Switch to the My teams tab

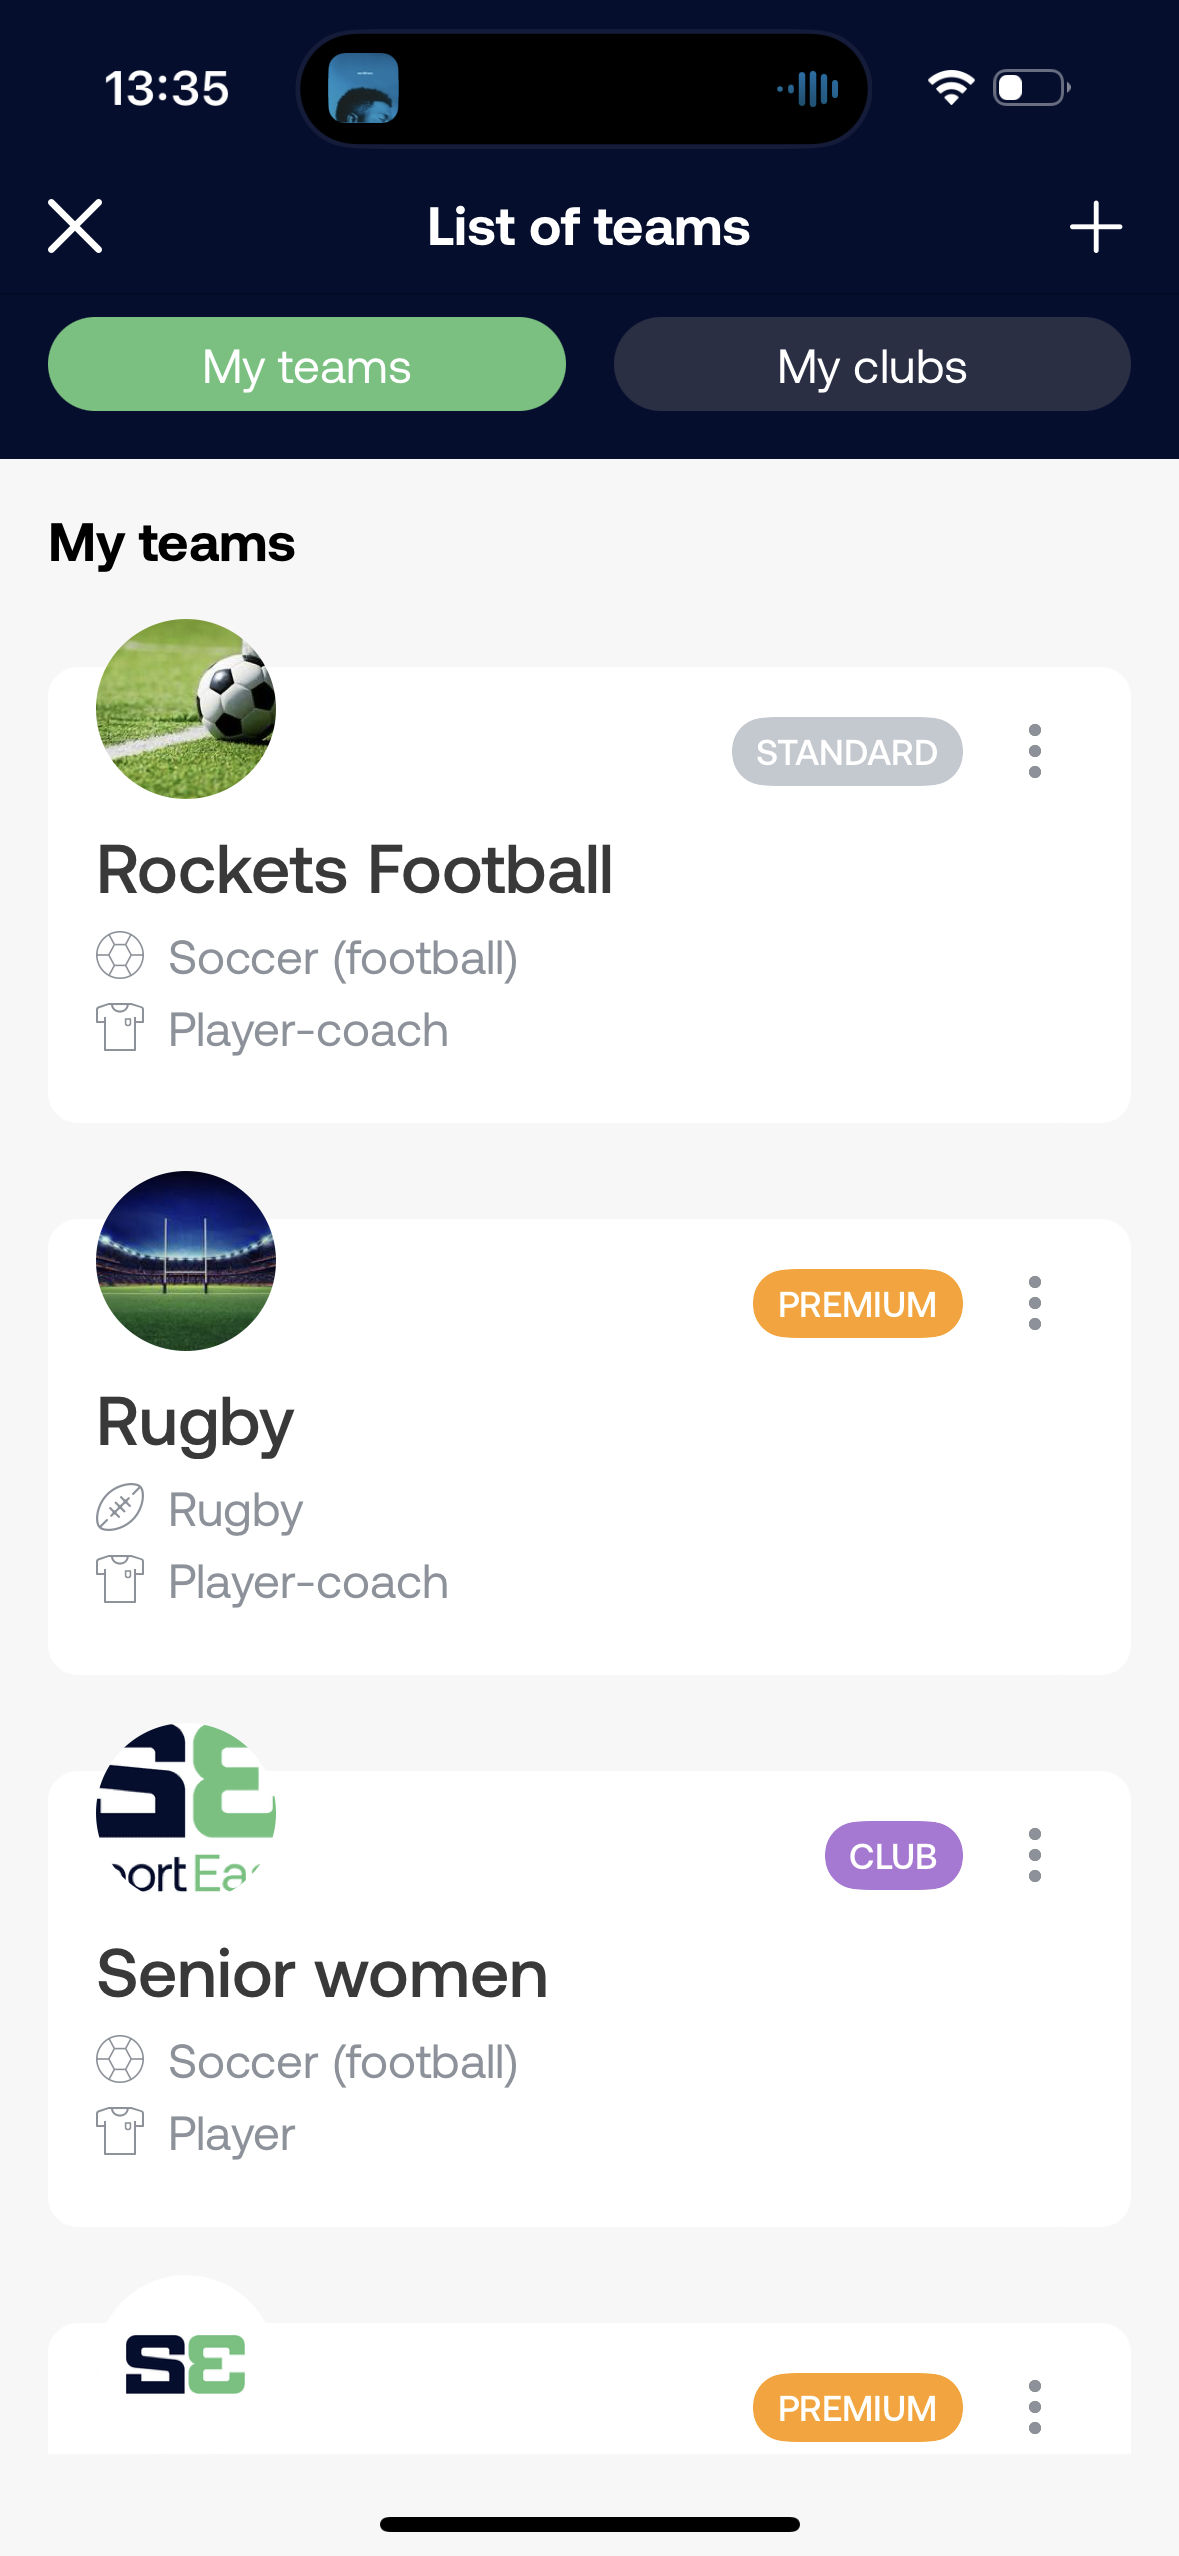(x=307, y=365)
